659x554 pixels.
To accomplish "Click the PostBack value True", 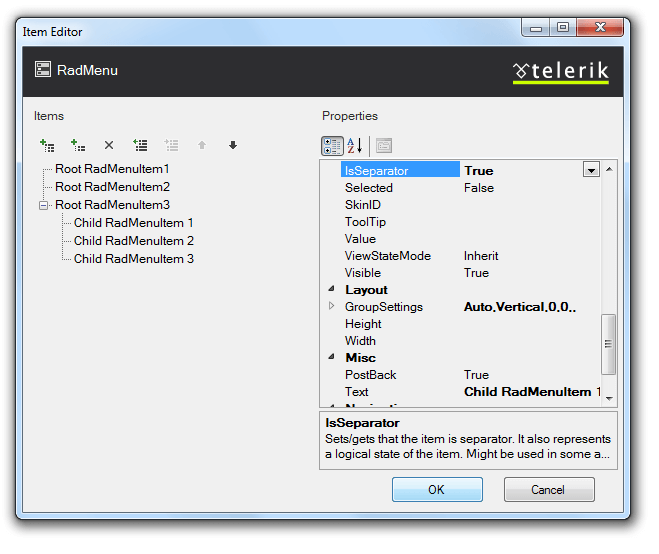I will click(476, 375).
